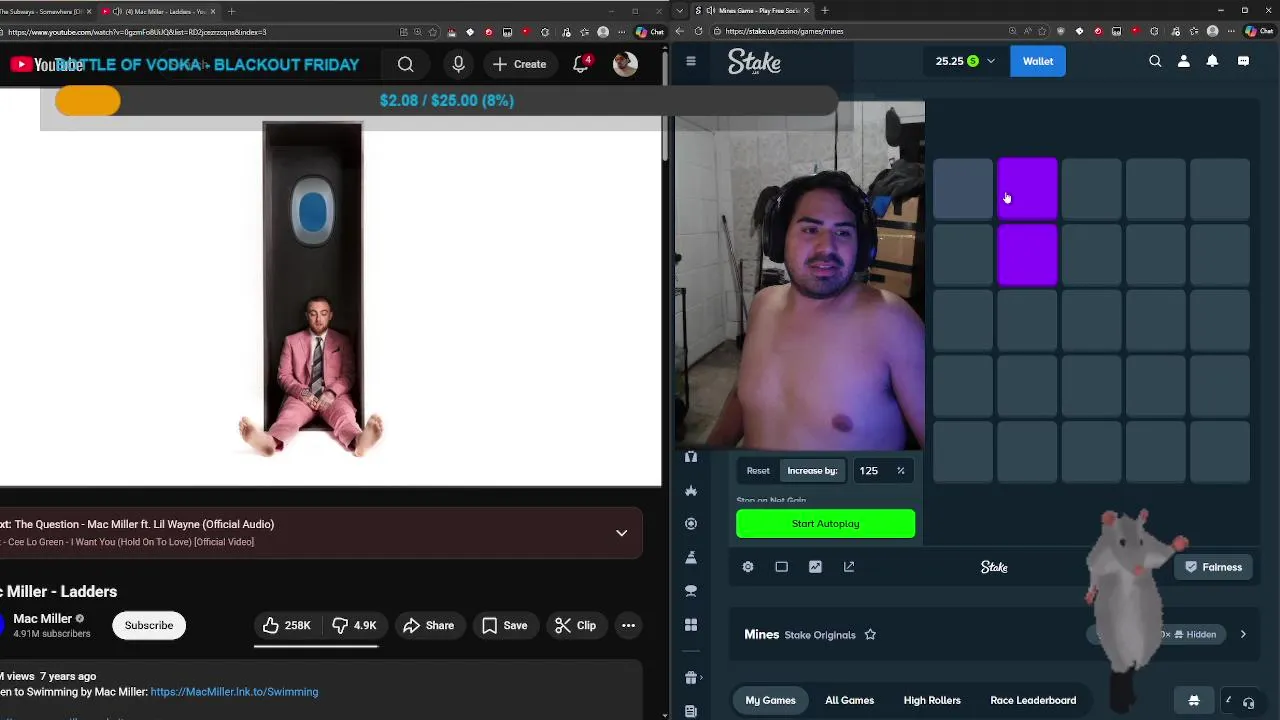Switch to High Rollers tab
The width and height of the screenshot is (1280, 720).
coord(932,700)
